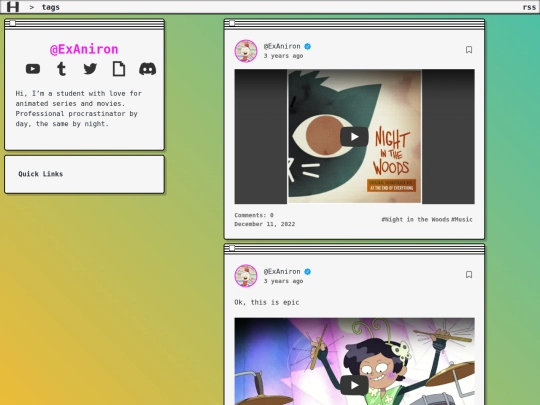Play the drummer cartoon video

[x=354, y=385]
